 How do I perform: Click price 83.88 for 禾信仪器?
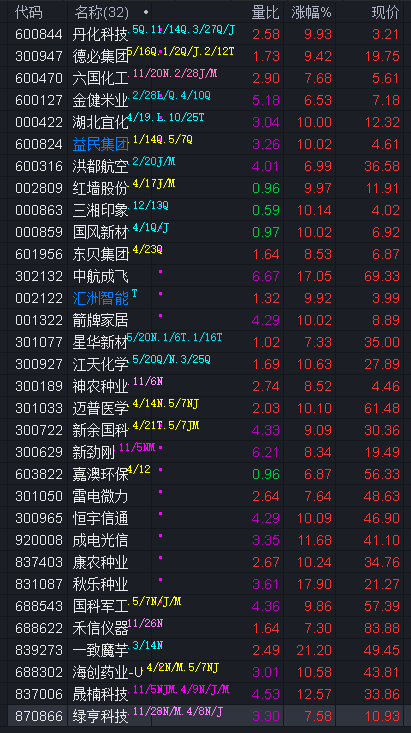click(x=382, y=627)
